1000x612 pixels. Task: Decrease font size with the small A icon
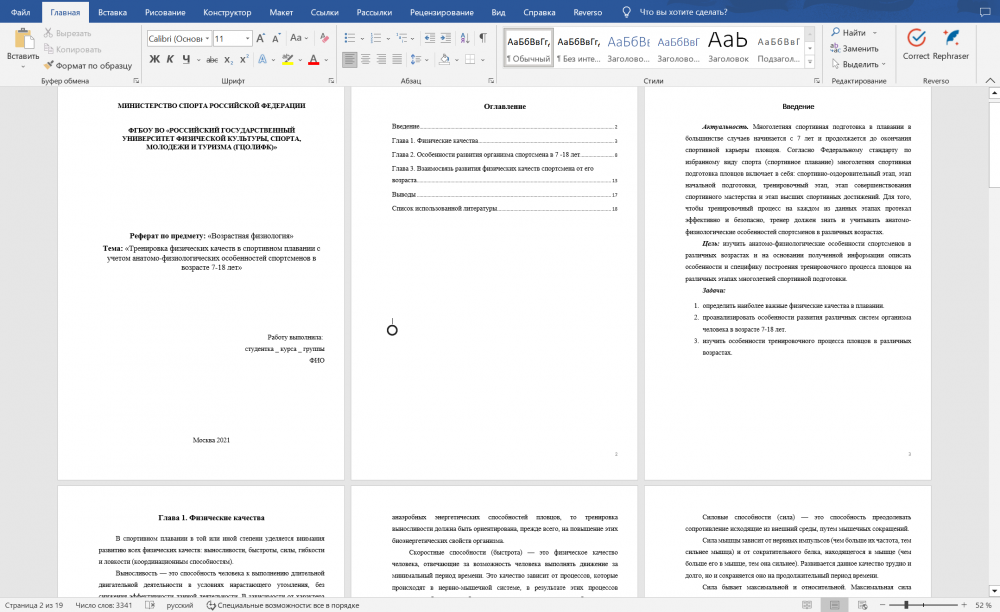tap(276, 38)
